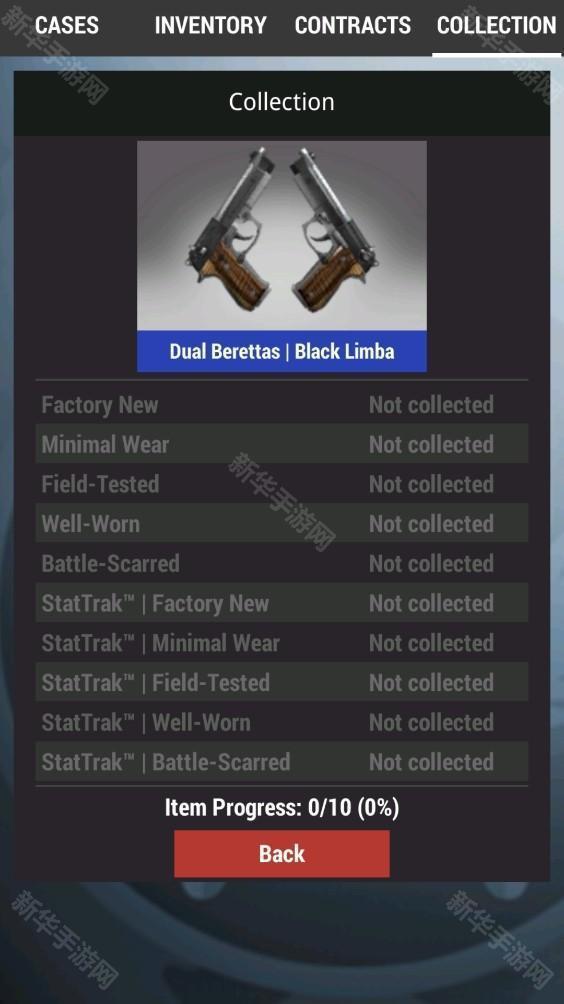Choose the StatTrak Field-Tested row
The image size is (564, 1004).
pyautogui.click(x=282, y=683)
